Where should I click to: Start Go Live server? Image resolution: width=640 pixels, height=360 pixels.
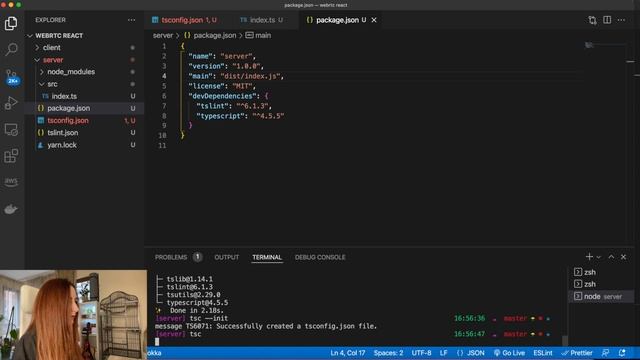tap(509, 353)
